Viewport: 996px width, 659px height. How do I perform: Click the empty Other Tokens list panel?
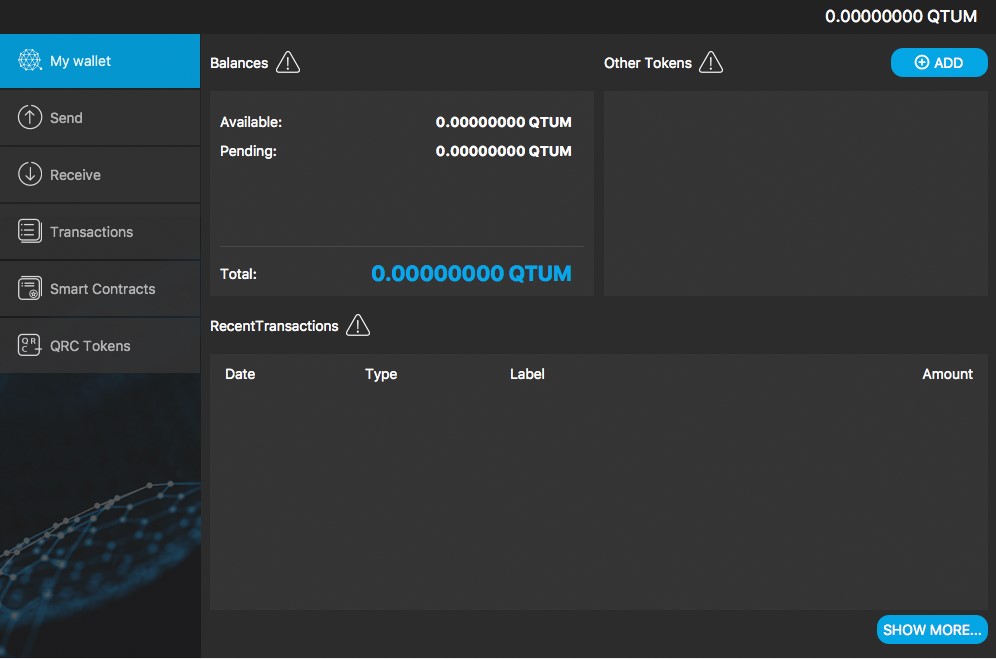point(796,193)
